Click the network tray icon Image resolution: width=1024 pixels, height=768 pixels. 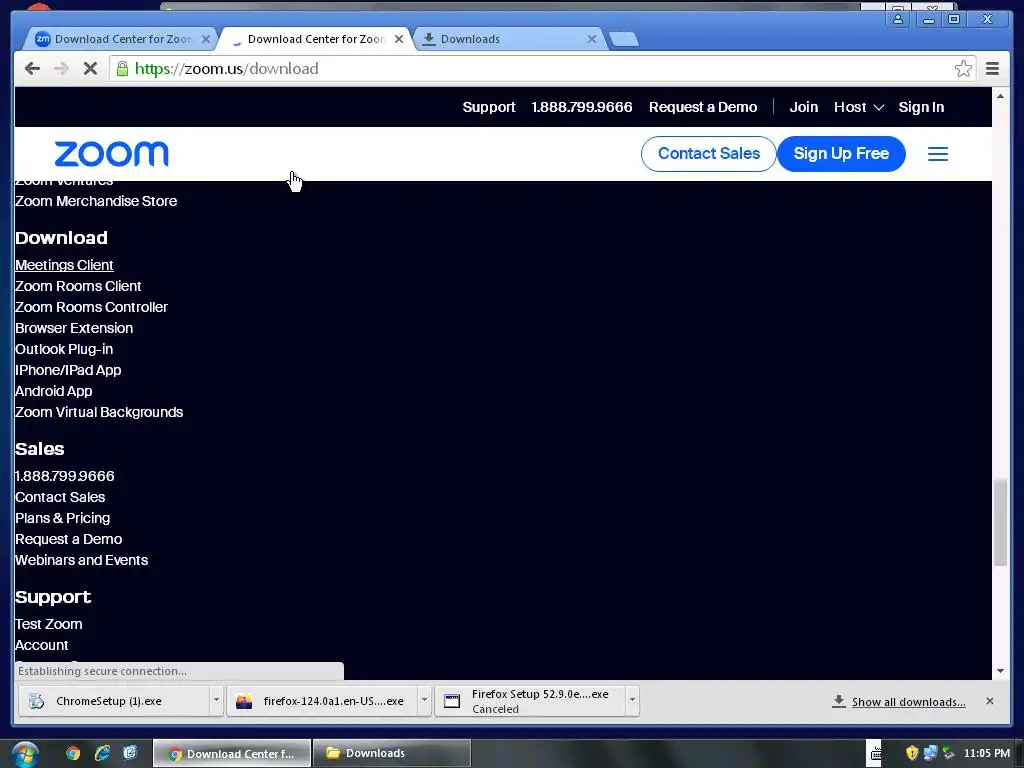click(x=930, y=753)
